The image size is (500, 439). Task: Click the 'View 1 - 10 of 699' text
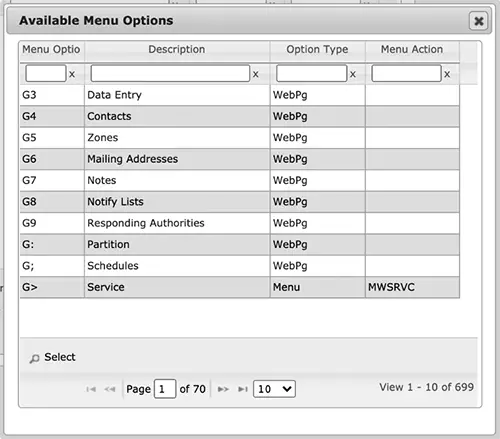click(426, 387)
